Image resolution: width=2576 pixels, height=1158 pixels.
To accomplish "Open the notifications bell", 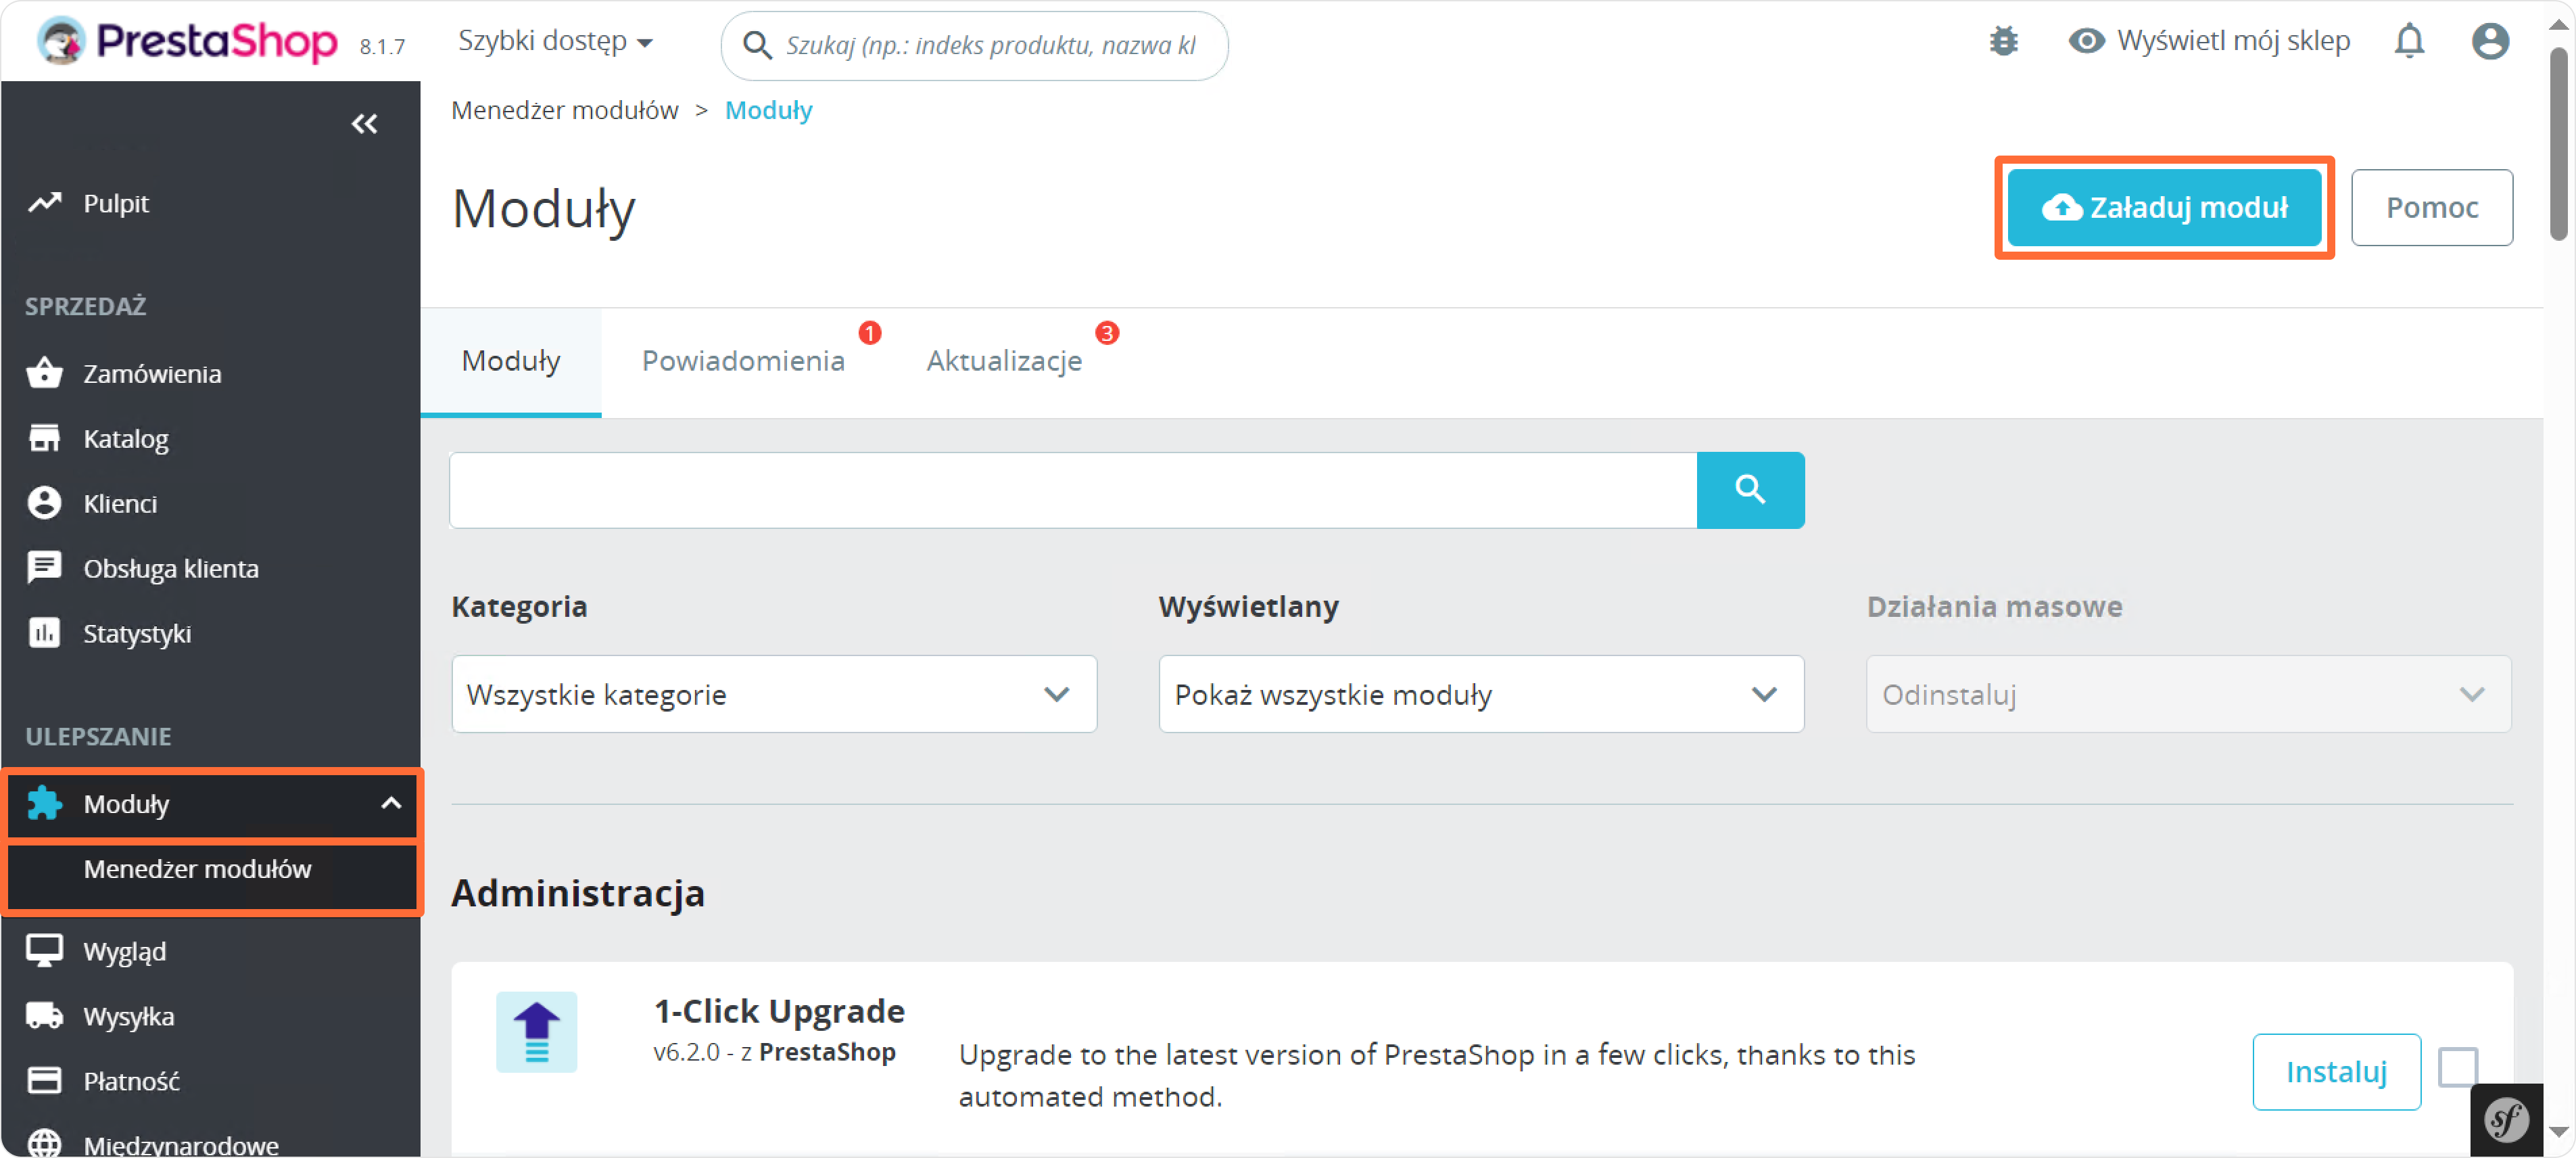I will click(2409, 41).
